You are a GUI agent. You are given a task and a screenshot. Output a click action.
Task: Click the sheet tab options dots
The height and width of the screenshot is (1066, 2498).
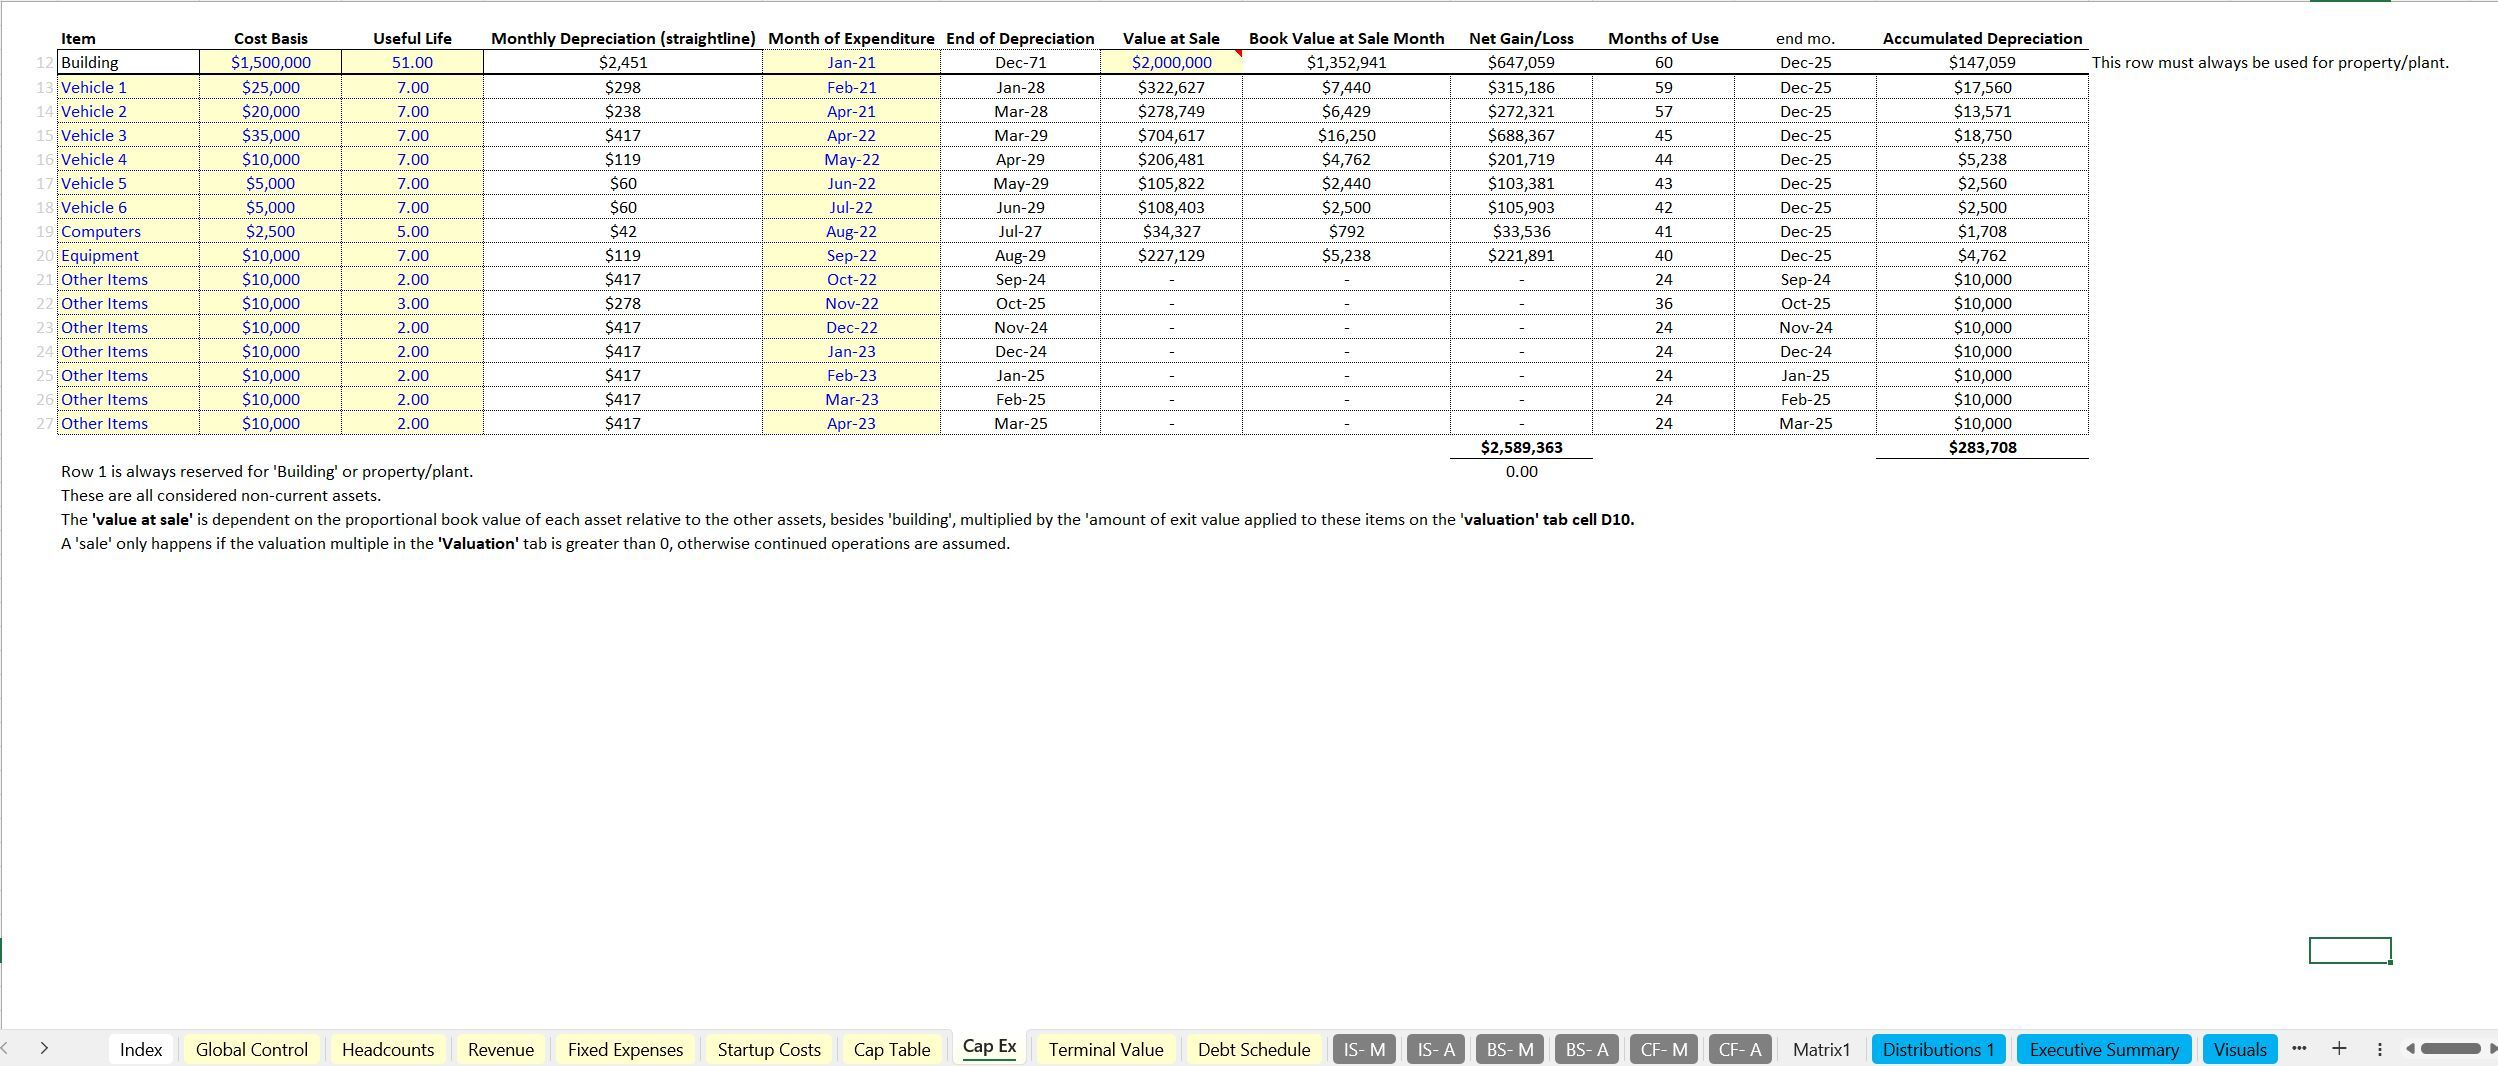2380,1049
